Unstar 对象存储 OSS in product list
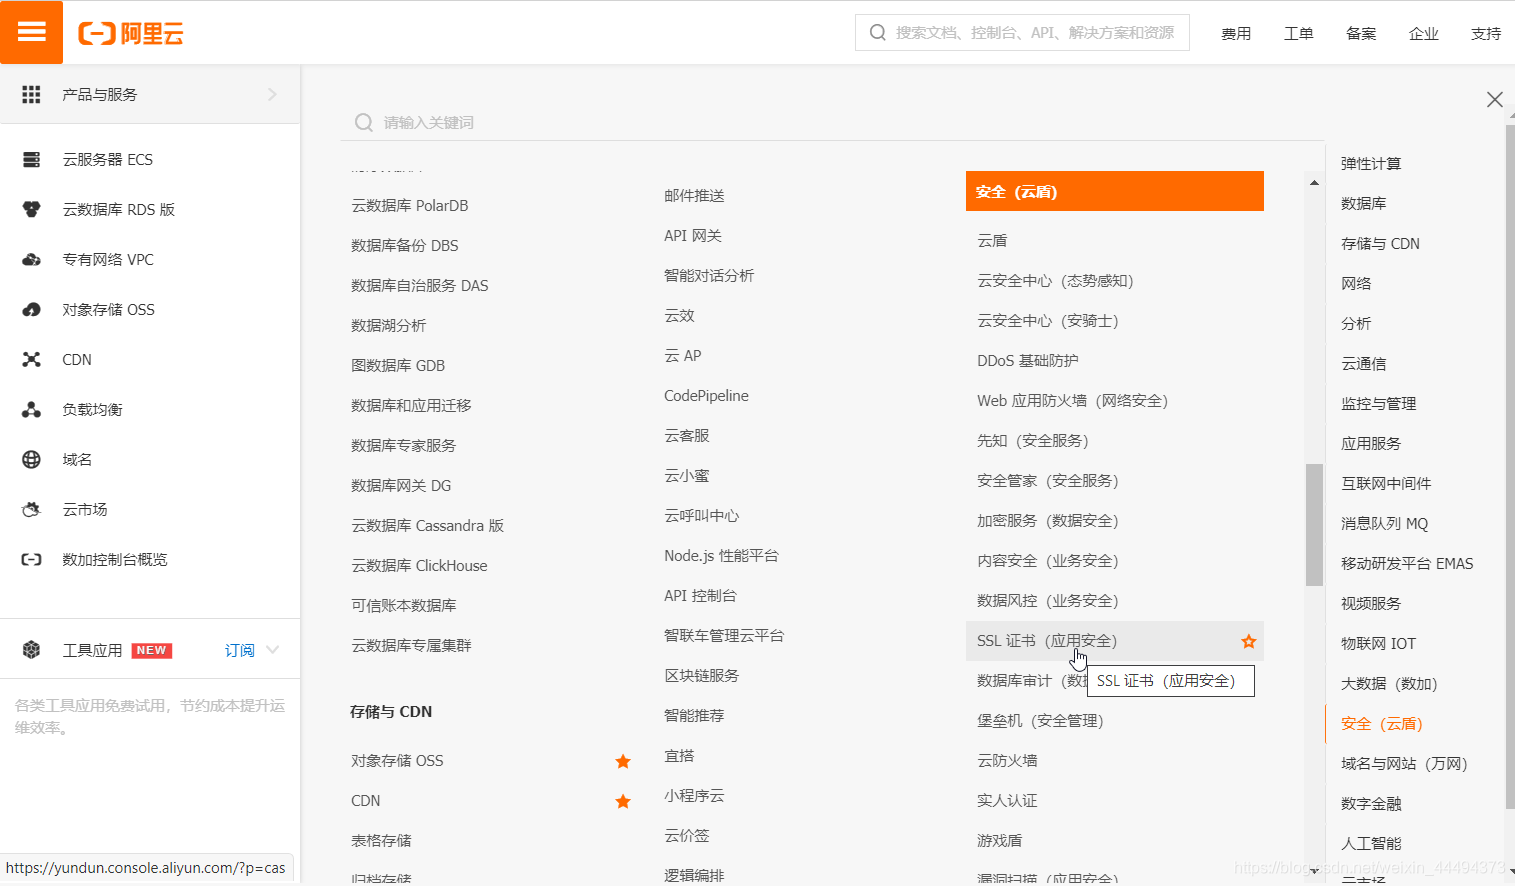1515x886 pixels. point(623,762)
